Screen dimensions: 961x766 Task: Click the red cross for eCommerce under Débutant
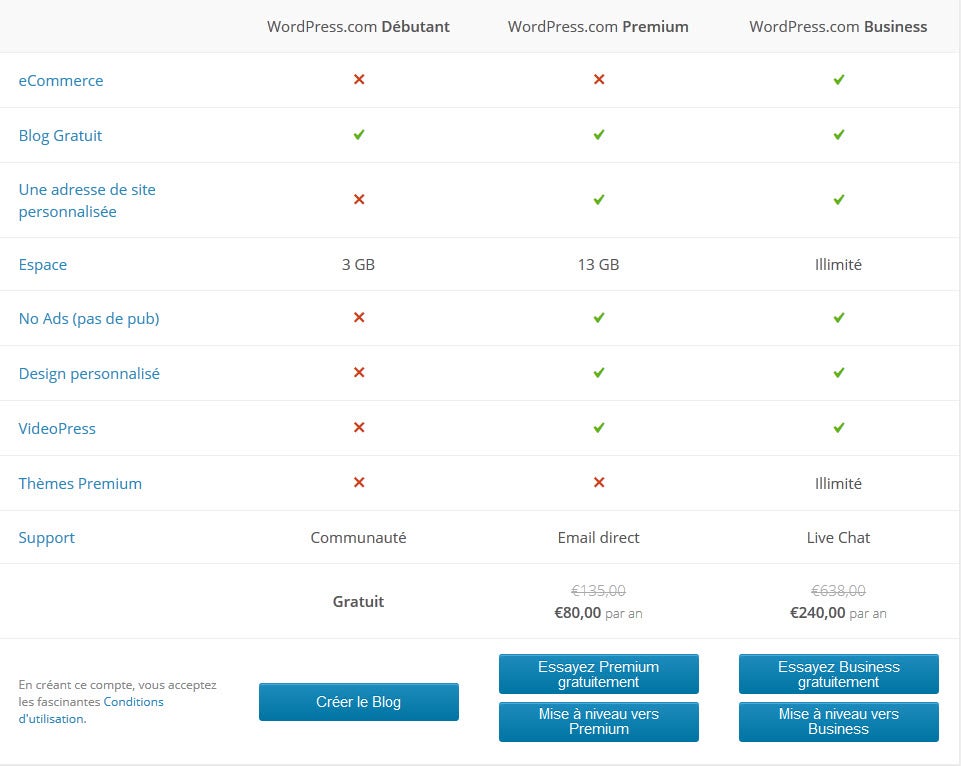(x=359, y=79)
